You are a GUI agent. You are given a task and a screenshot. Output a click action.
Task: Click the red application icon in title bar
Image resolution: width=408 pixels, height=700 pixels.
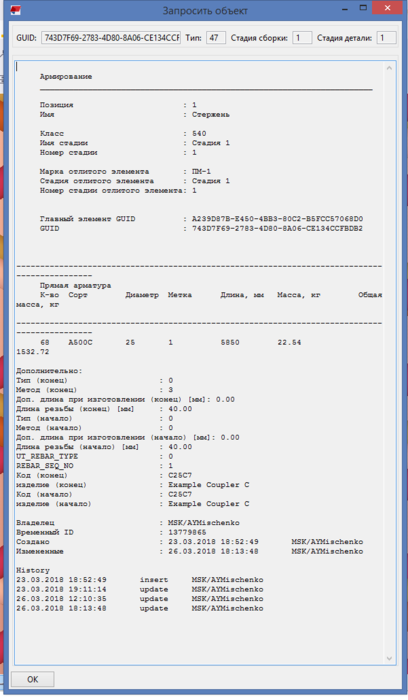(x=16, y=10)
